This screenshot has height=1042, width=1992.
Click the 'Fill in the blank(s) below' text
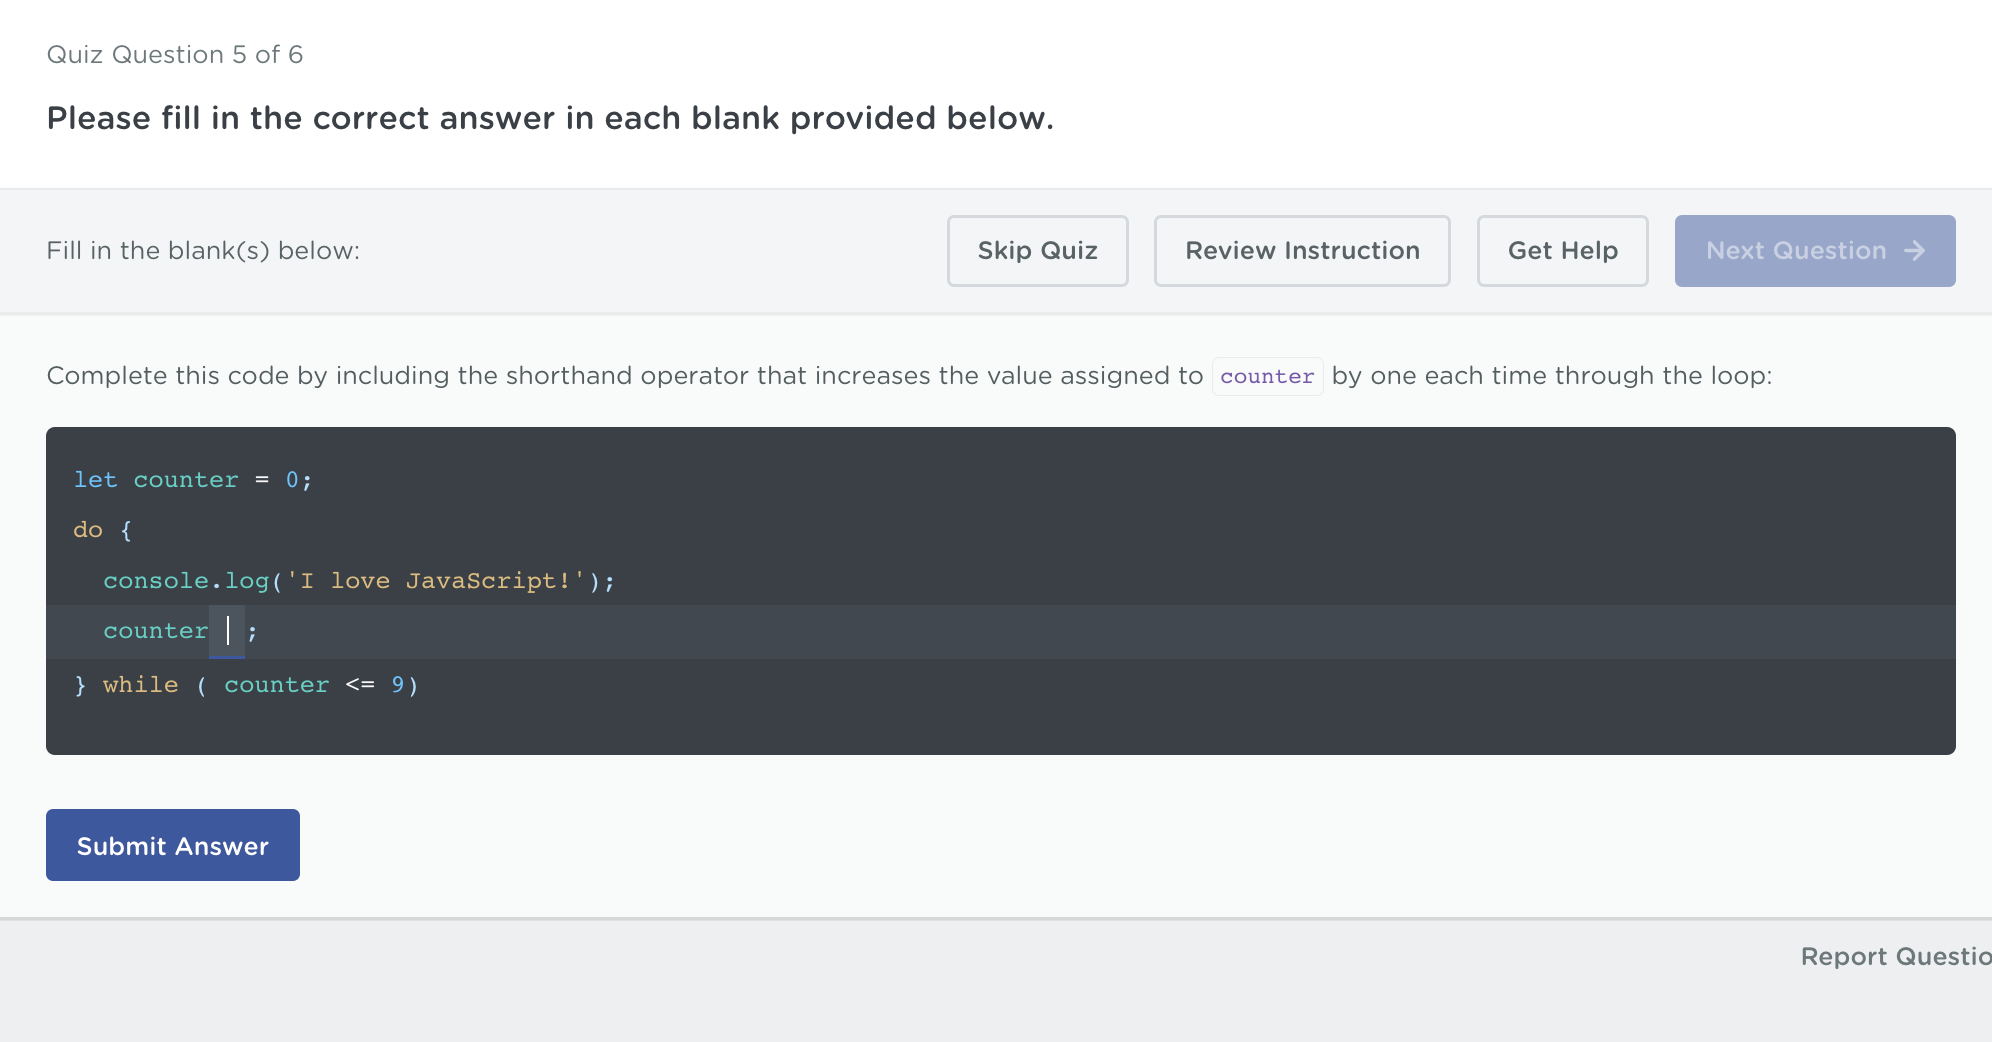click(203, 250)
